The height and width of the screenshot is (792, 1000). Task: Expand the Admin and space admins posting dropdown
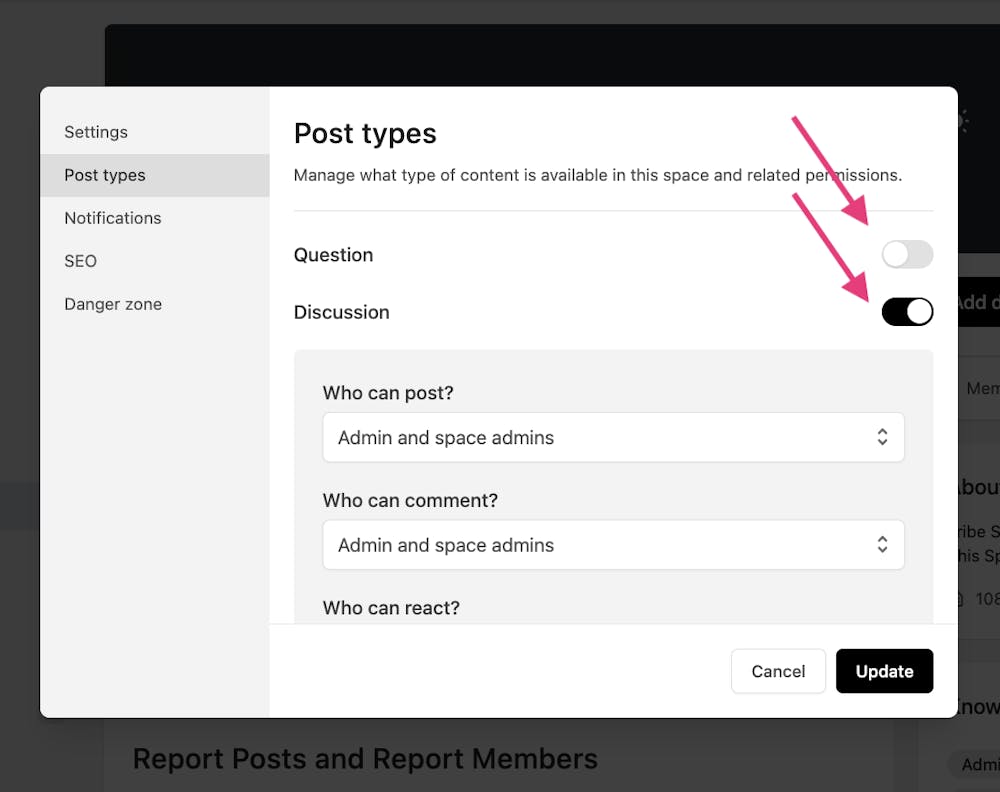[613, 437]
